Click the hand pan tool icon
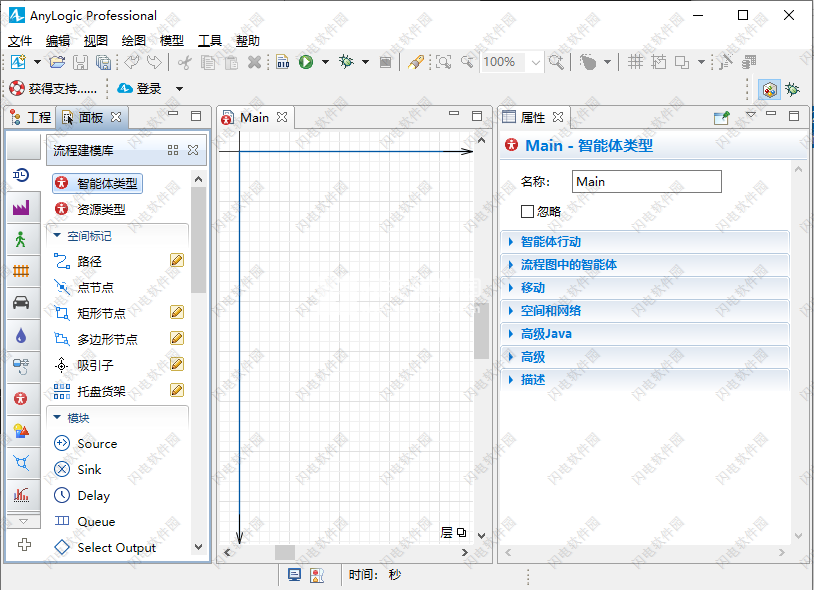Screen dimensions: 814x590 (588, 62)
